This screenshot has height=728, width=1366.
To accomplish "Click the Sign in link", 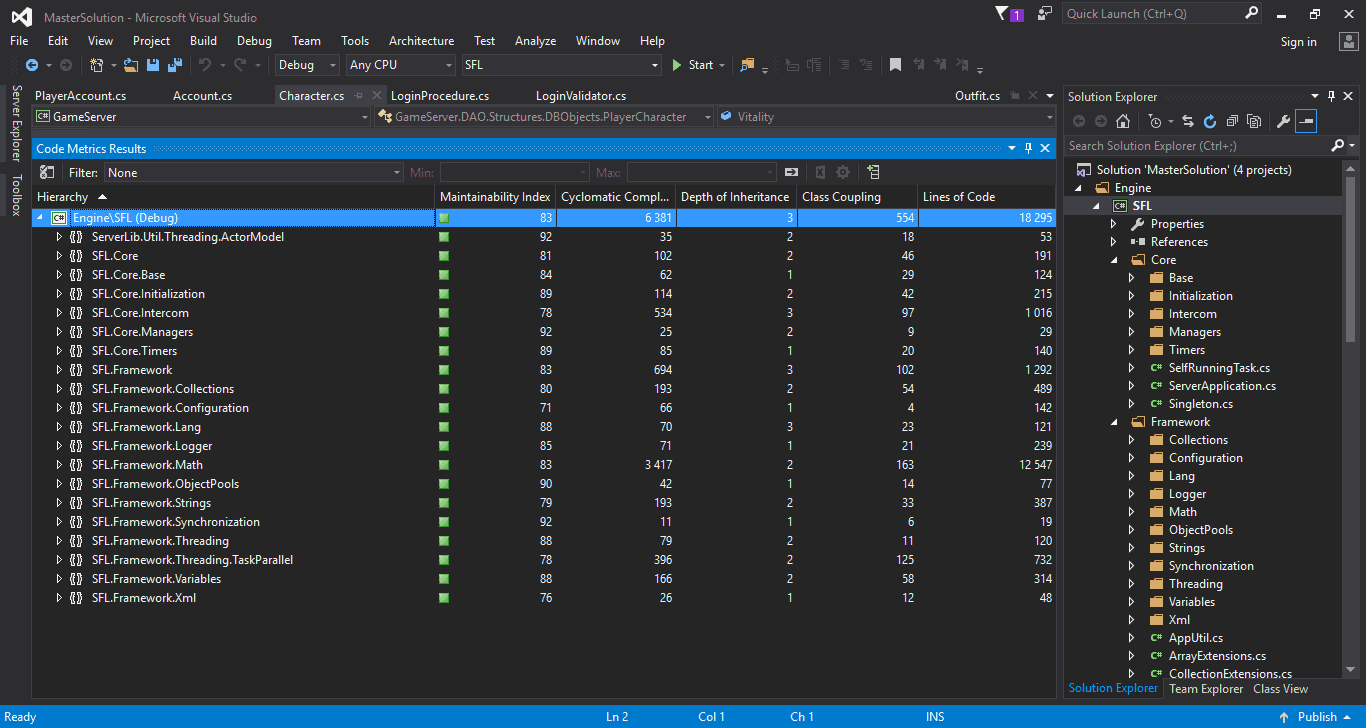I will [1299, 42].
